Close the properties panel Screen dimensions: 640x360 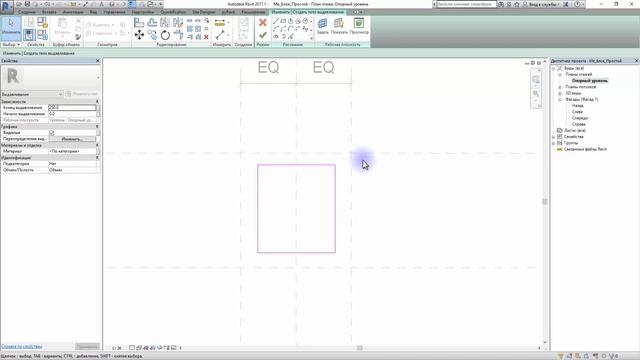pyautogui.click(x=98, y=61)
